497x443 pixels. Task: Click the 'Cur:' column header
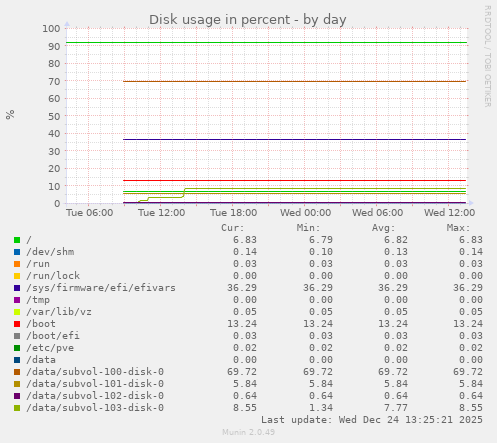[x=233, y=228]
